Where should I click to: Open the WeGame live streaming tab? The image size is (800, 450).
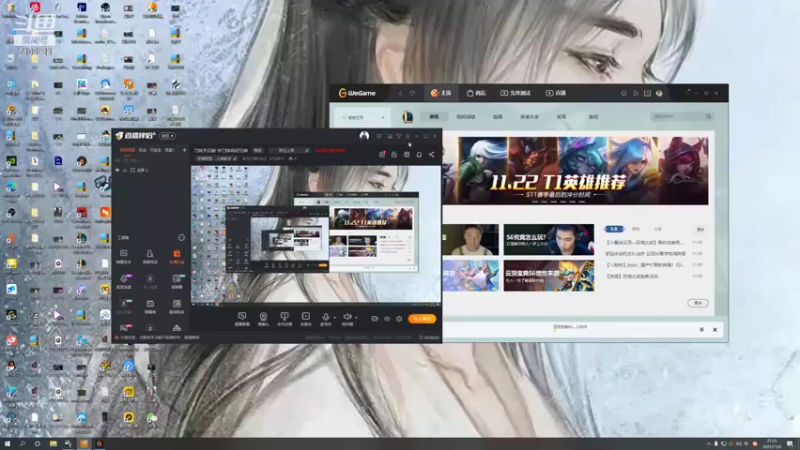(x=556, y=93)
